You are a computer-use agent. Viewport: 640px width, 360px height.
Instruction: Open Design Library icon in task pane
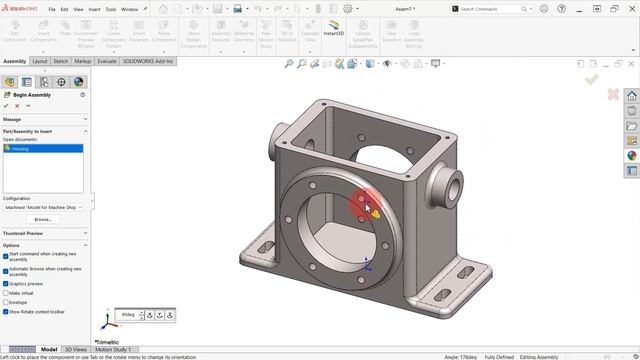[632, 111]
